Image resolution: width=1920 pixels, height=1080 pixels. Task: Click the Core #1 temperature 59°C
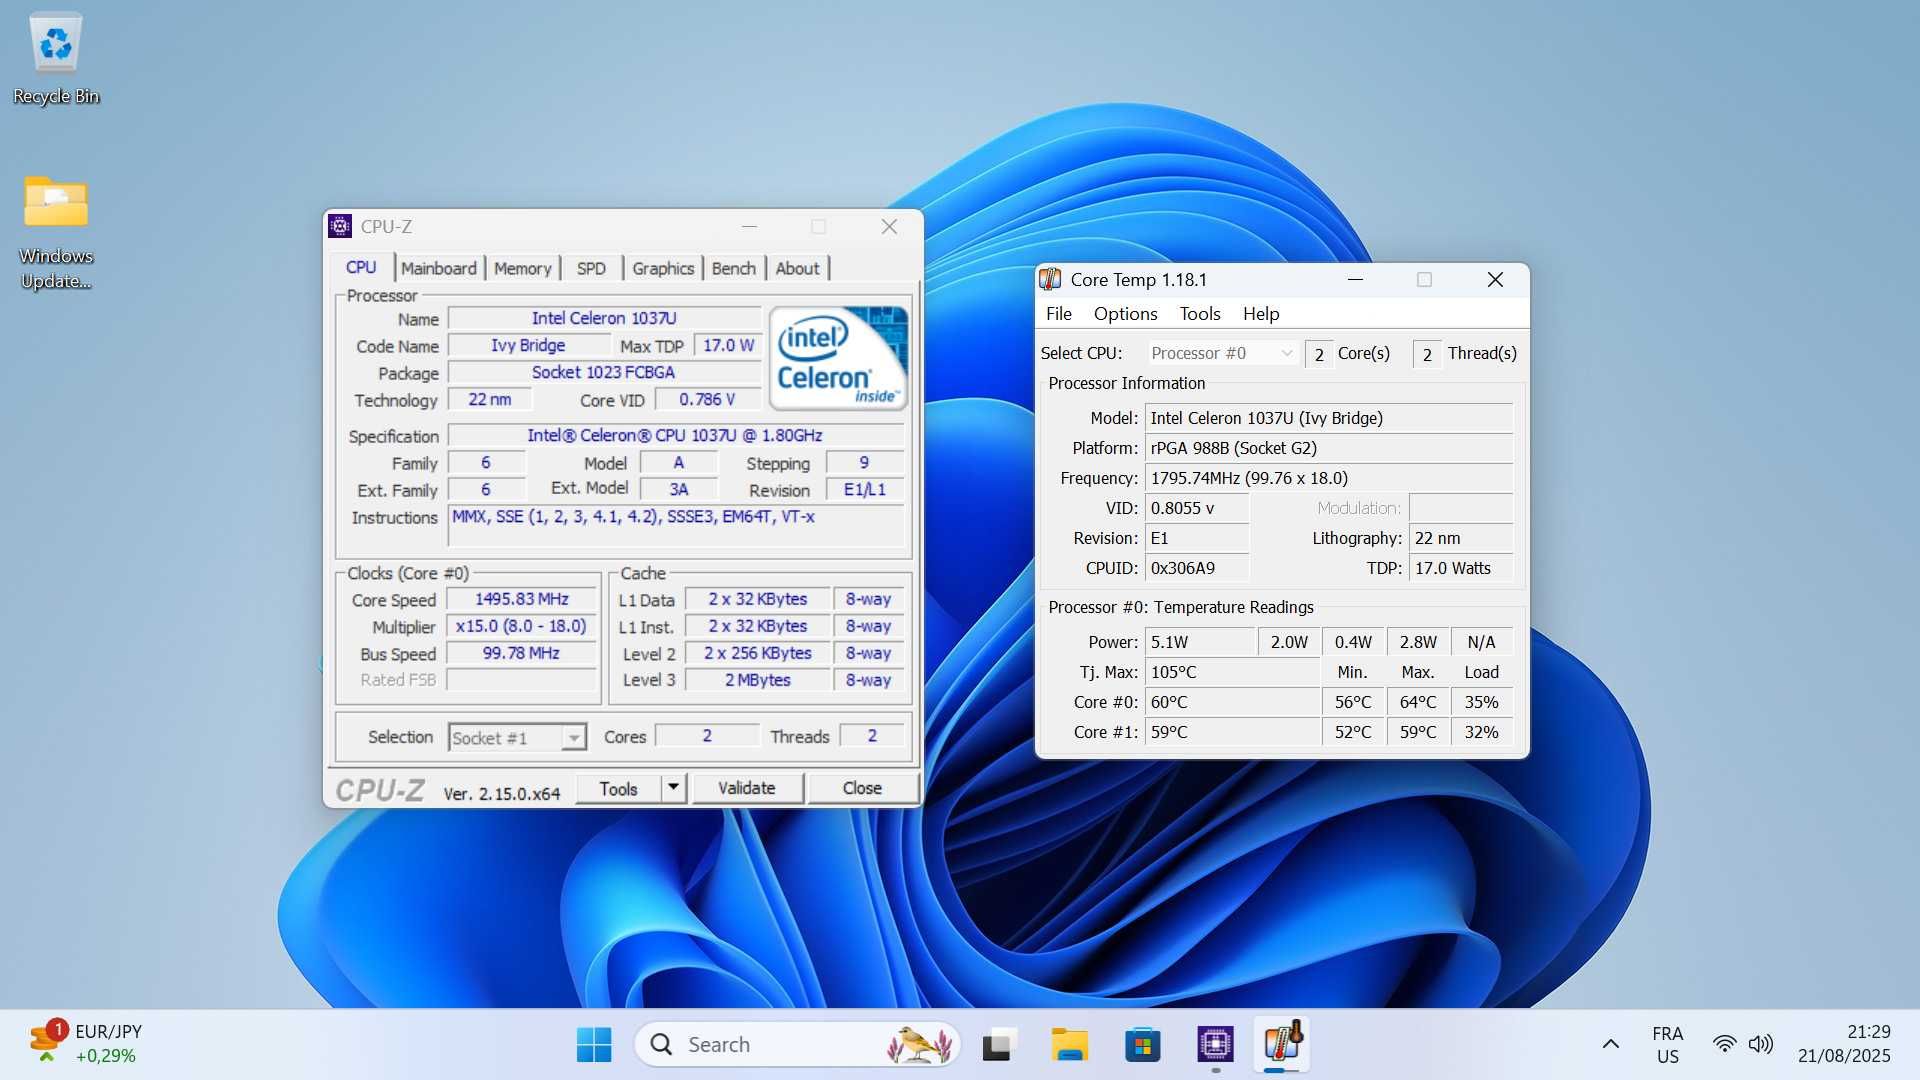pyautogui.click(x=1232, y=732)
